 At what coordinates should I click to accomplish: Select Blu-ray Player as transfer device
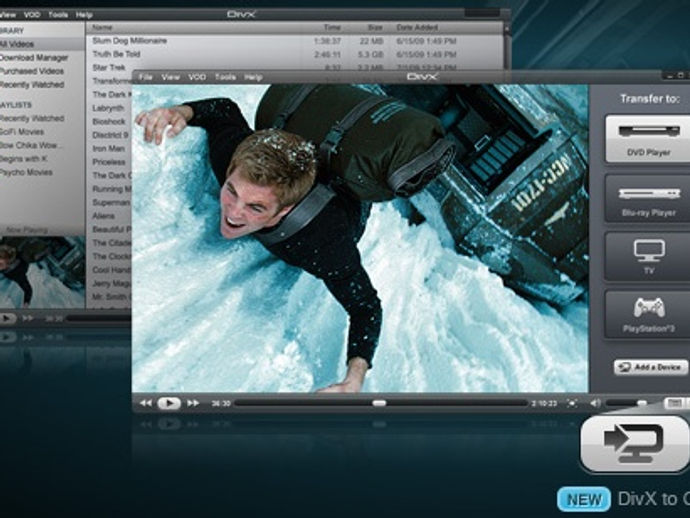648,198
